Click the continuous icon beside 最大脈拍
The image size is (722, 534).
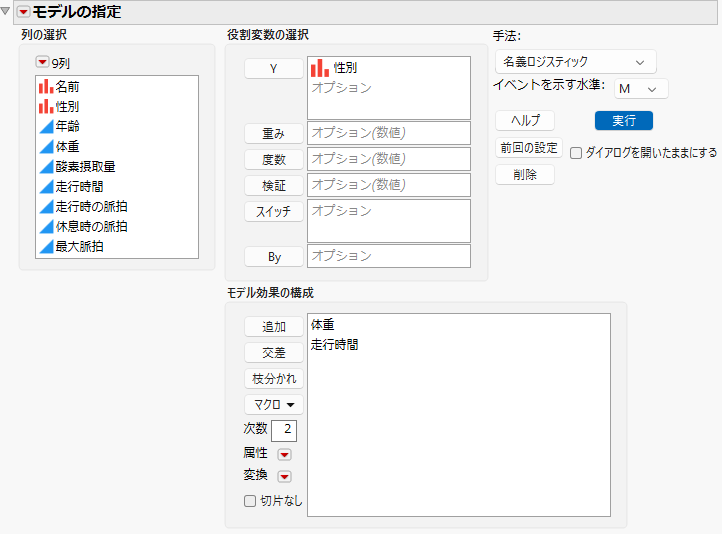click(x=46, y=247)
